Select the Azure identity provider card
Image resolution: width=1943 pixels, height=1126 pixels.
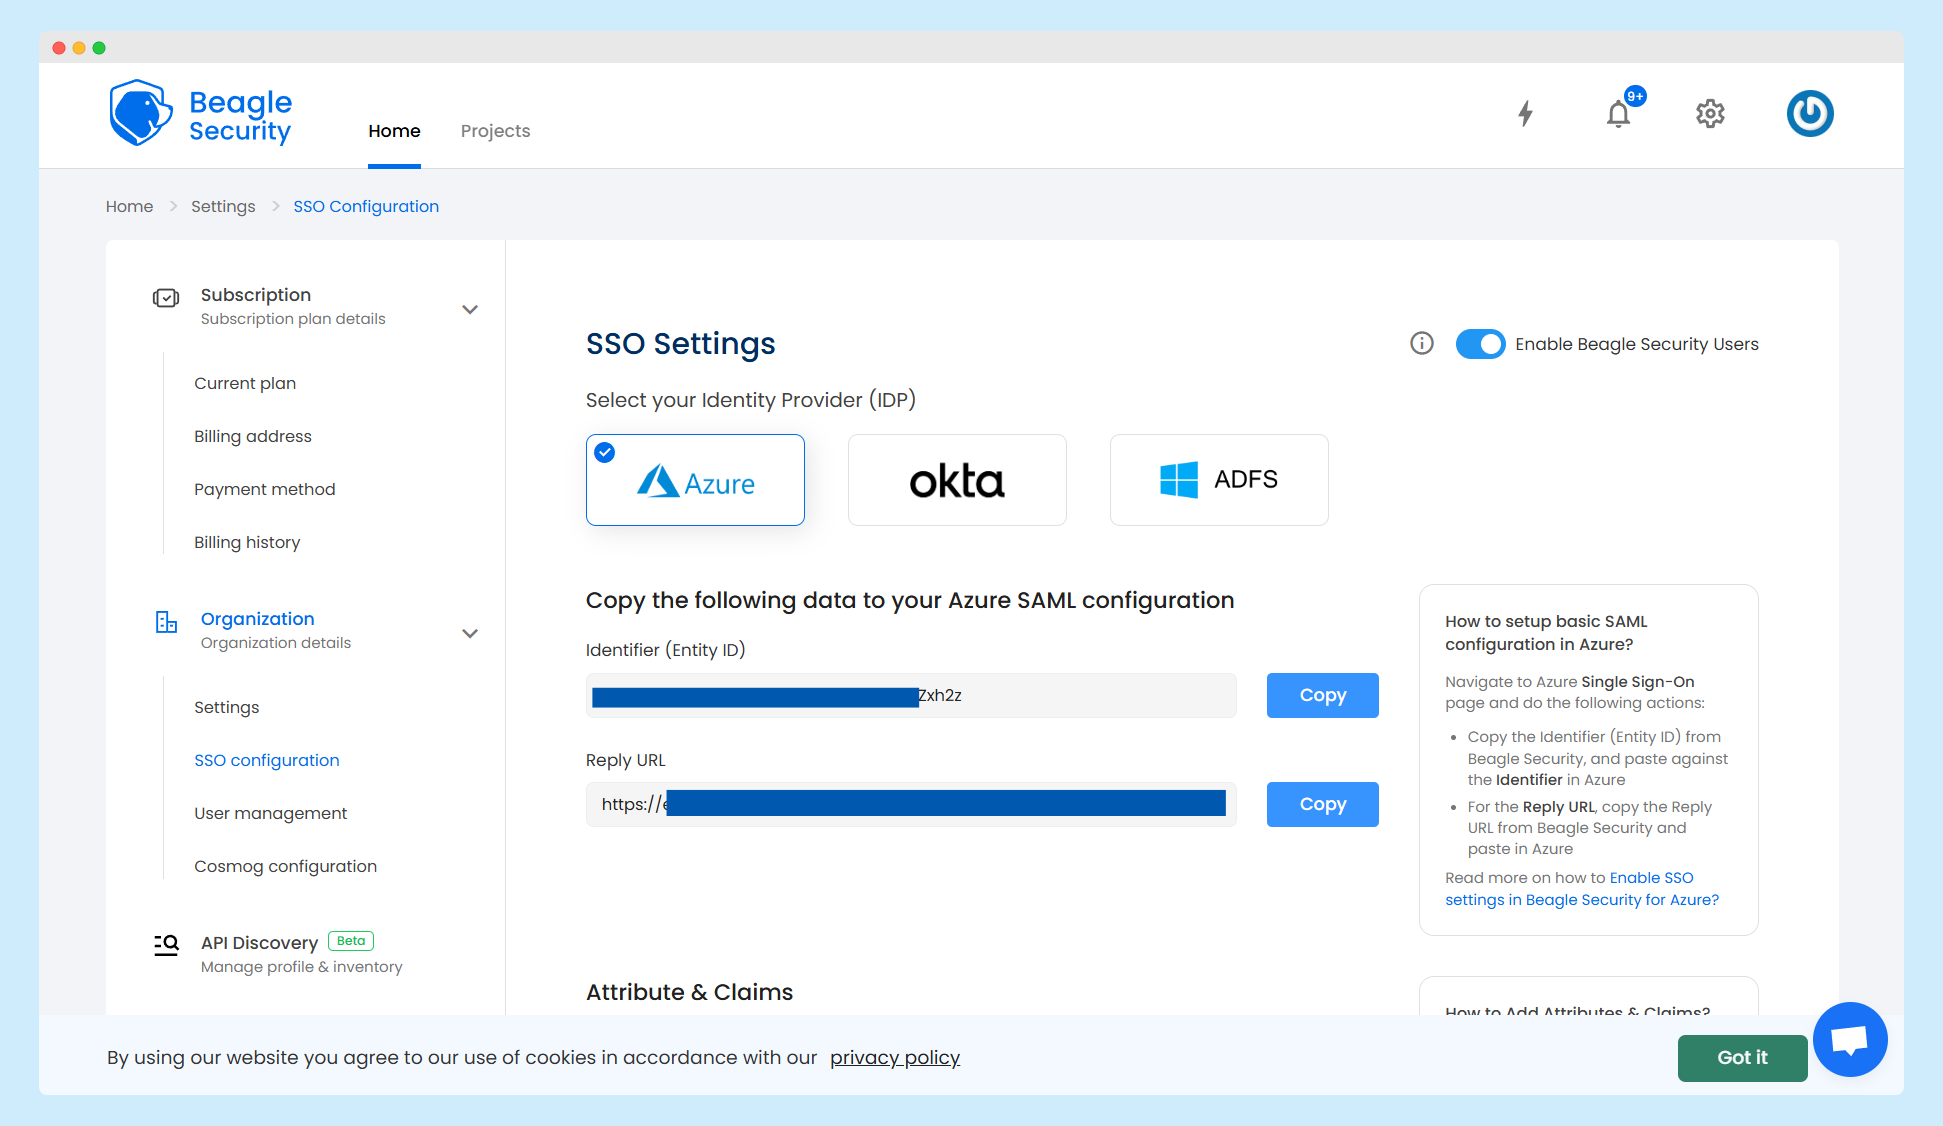(695, 480)
